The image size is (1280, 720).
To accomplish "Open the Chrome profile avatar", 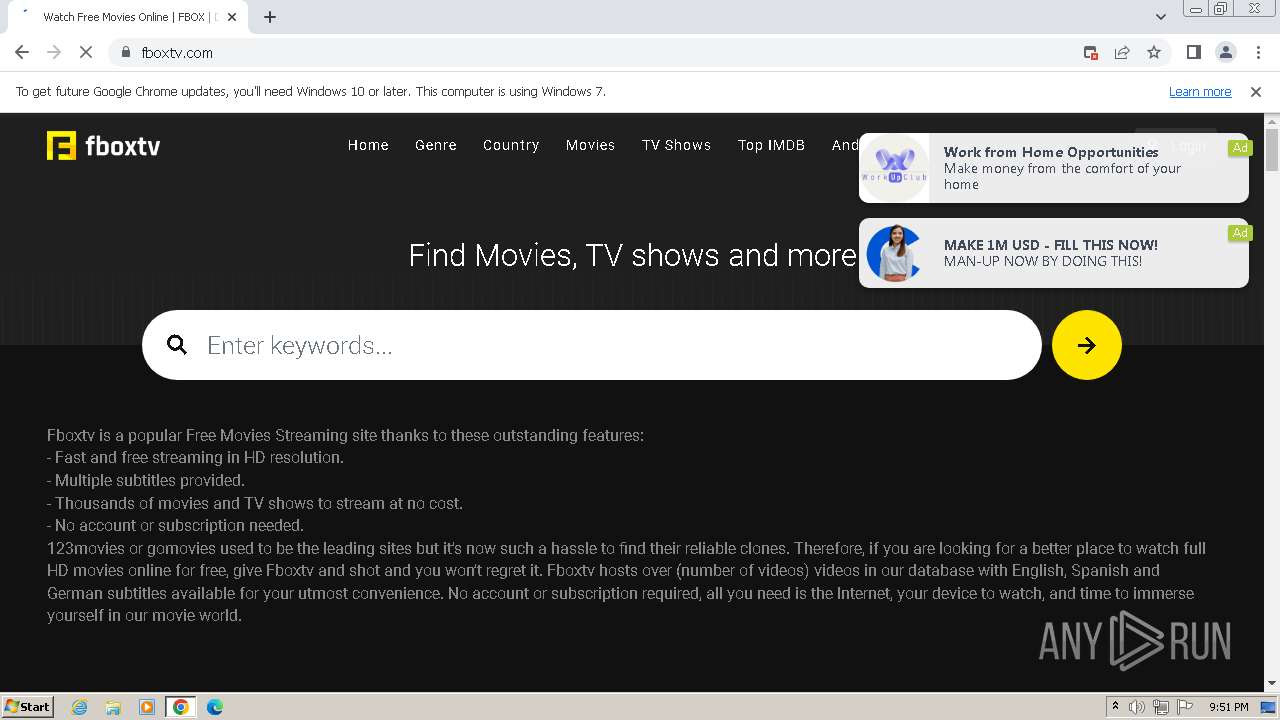I will 1225,52.
